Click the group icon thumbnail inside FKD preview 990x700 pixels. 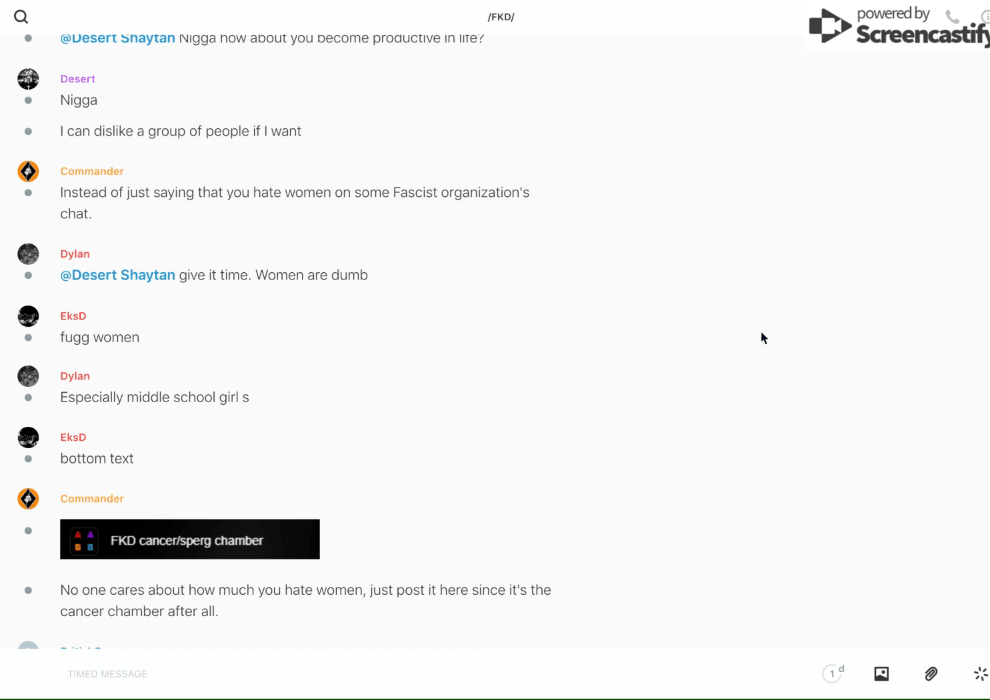(84, 541)
